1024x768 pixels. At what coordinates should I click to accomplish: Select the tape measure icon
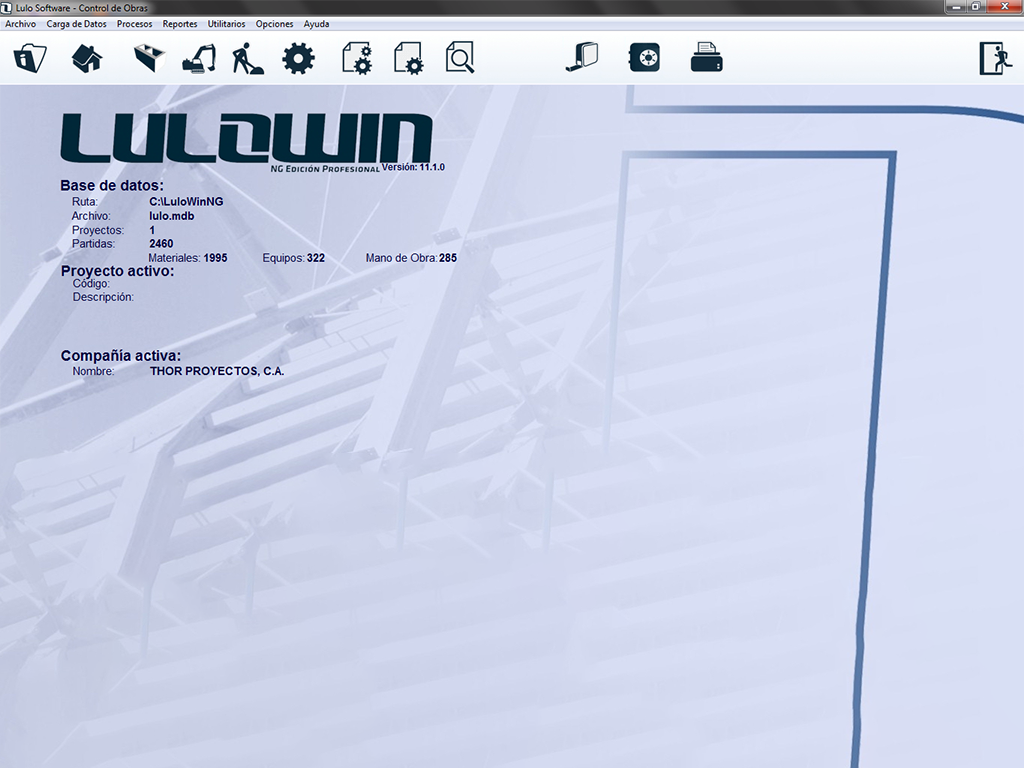[581, 58]
